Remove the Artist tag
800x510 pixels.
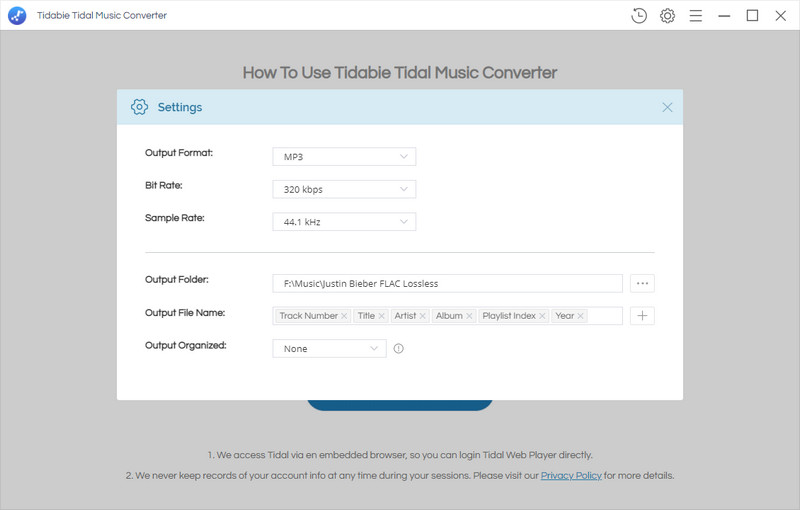(x=422, y=316)
